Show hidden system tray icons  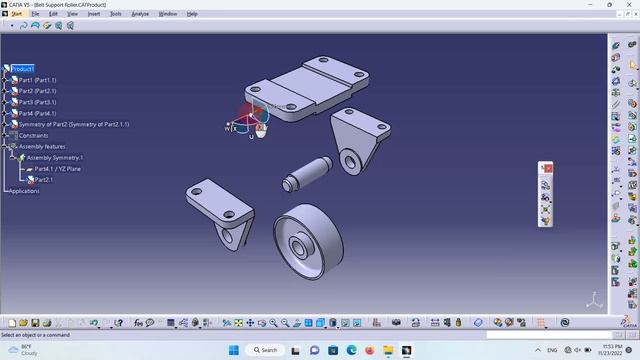click(538, 350)
